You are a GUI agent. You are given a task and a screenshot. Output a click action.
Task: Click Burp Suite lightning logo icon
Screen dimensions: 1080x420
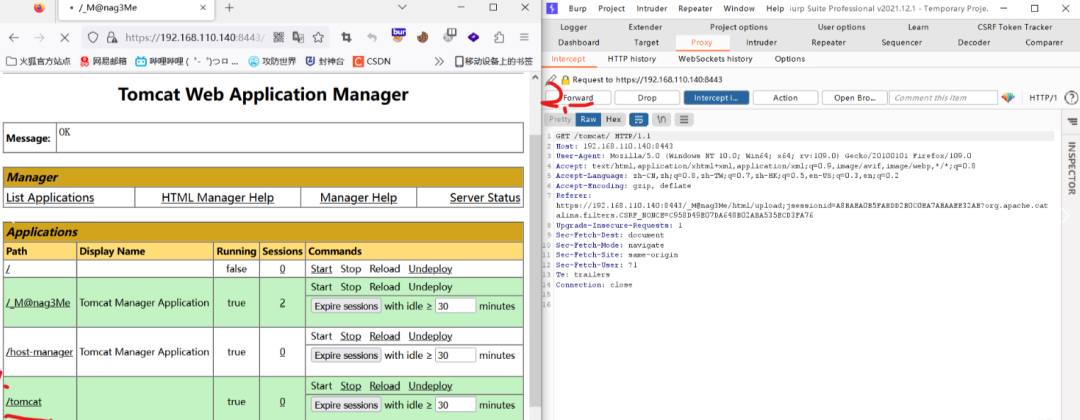click(553, 8)
